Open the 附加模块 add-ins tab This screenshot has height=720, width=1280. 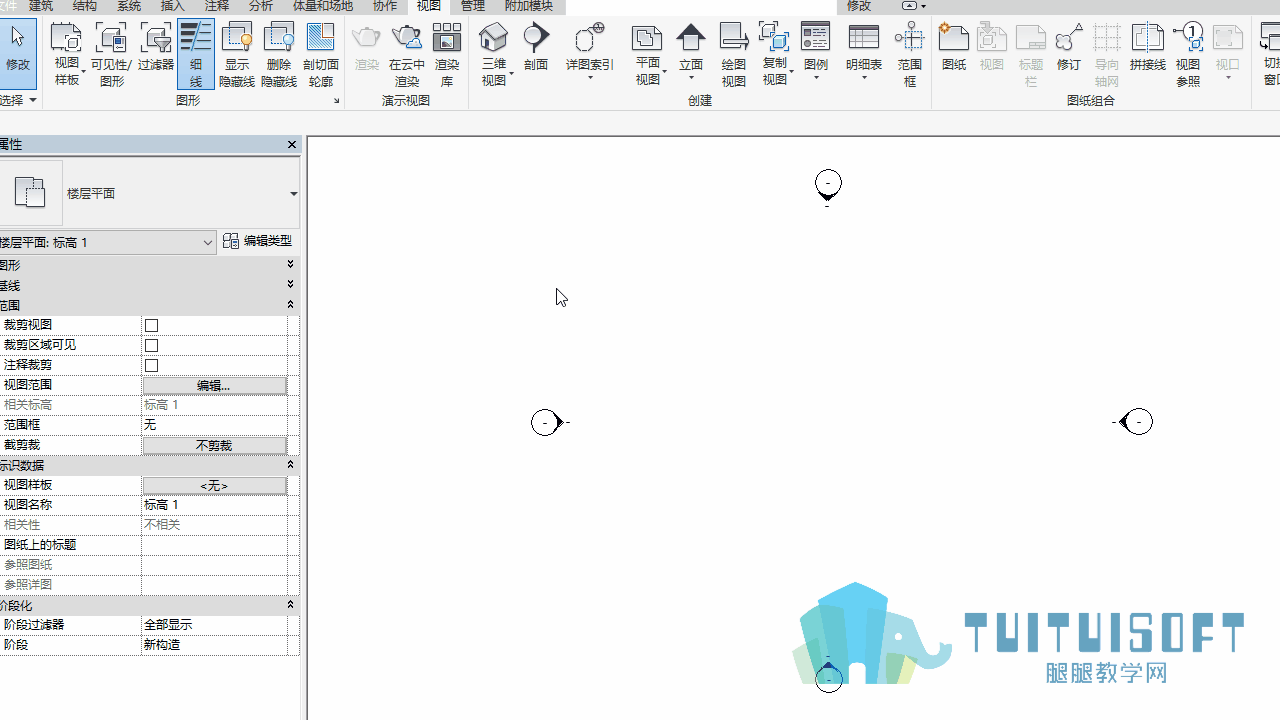(529, 6)
